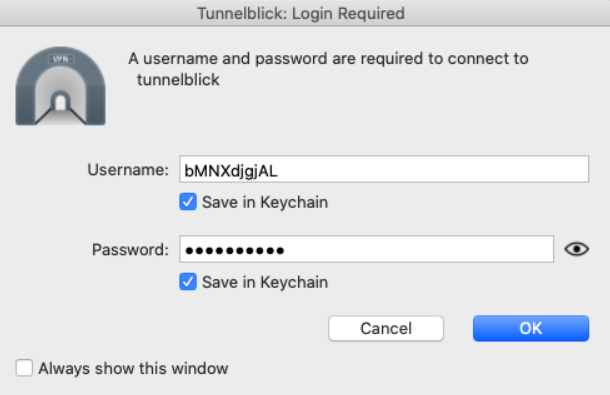Click inside the Username input field

[384, 169]
